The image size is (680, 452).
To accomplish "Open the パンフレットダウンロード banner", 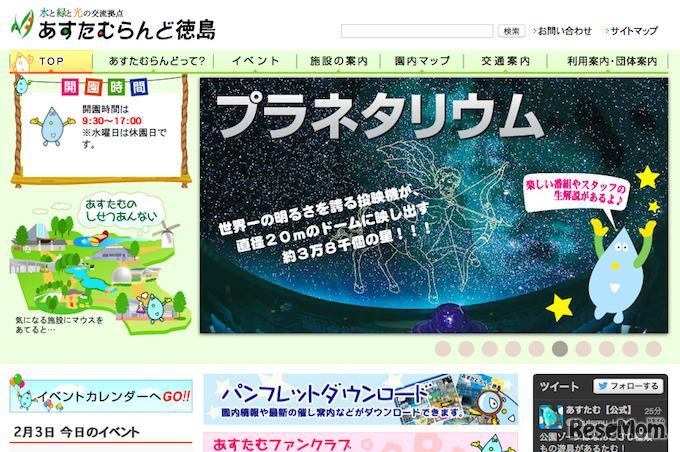I will tap(361, 399).
